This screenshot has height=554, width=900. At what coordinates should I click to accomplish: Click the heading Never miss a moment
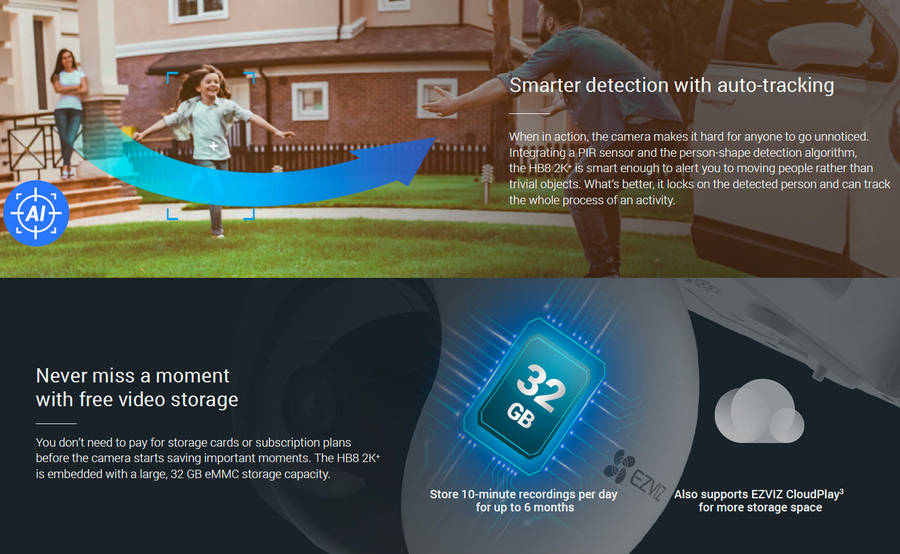coord(133,375)
